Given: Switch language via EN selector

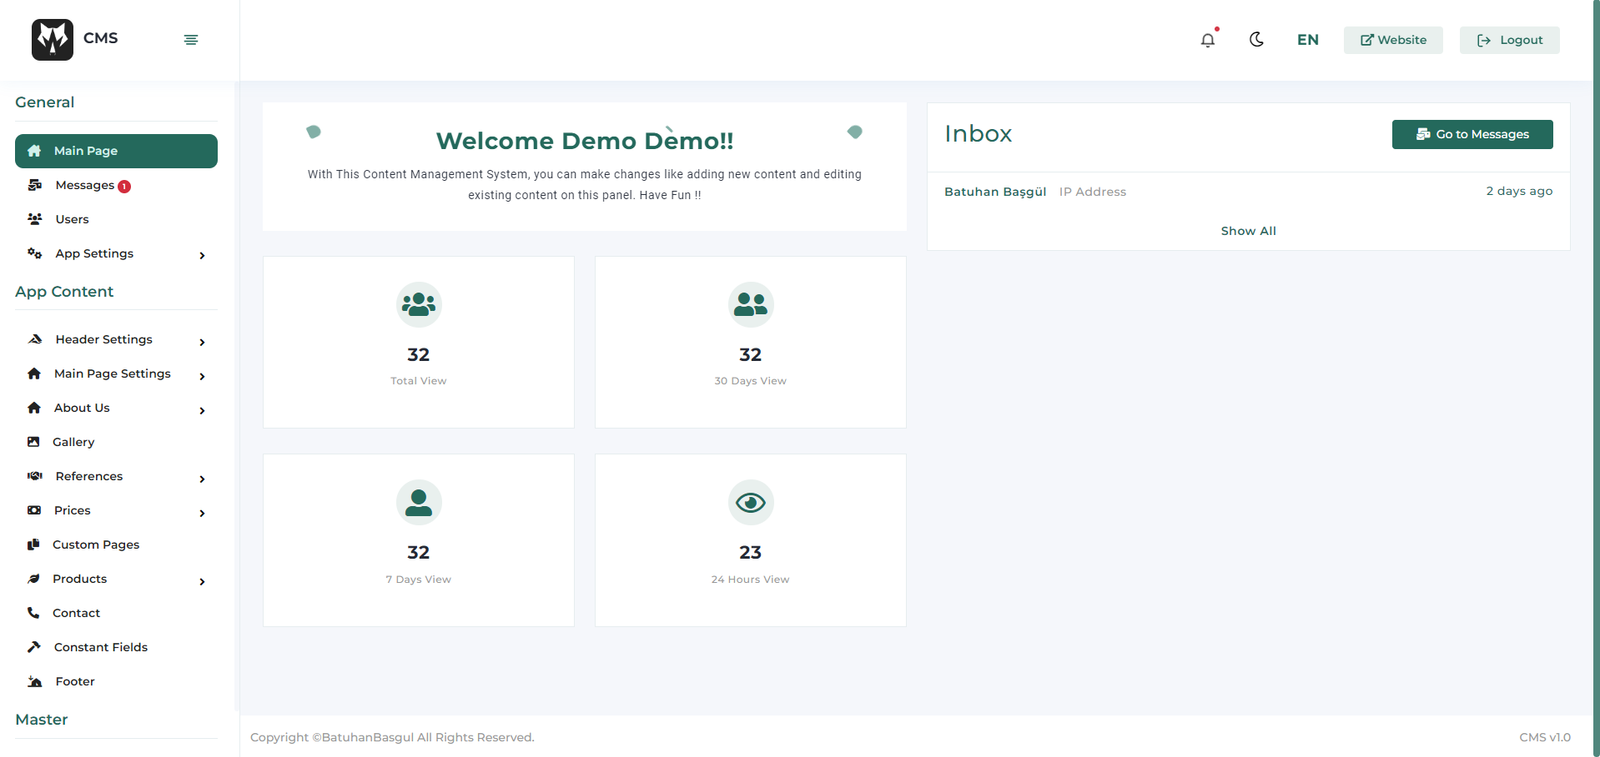Looking at the screenshot, I should (x=1307, y=40).
